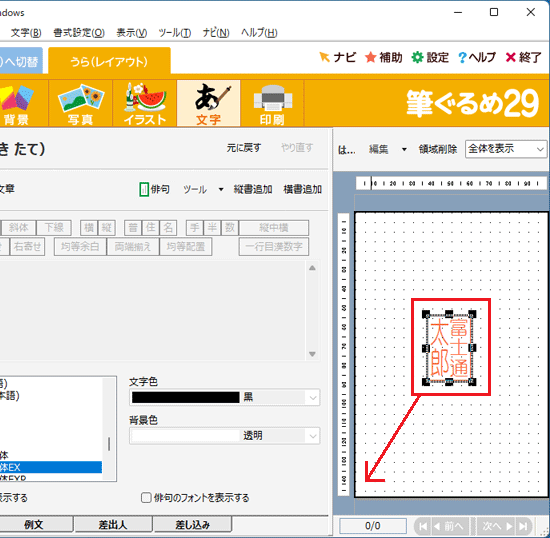
Task: Toggle the 半 half-width button
Action: click(x=212, y=228)
